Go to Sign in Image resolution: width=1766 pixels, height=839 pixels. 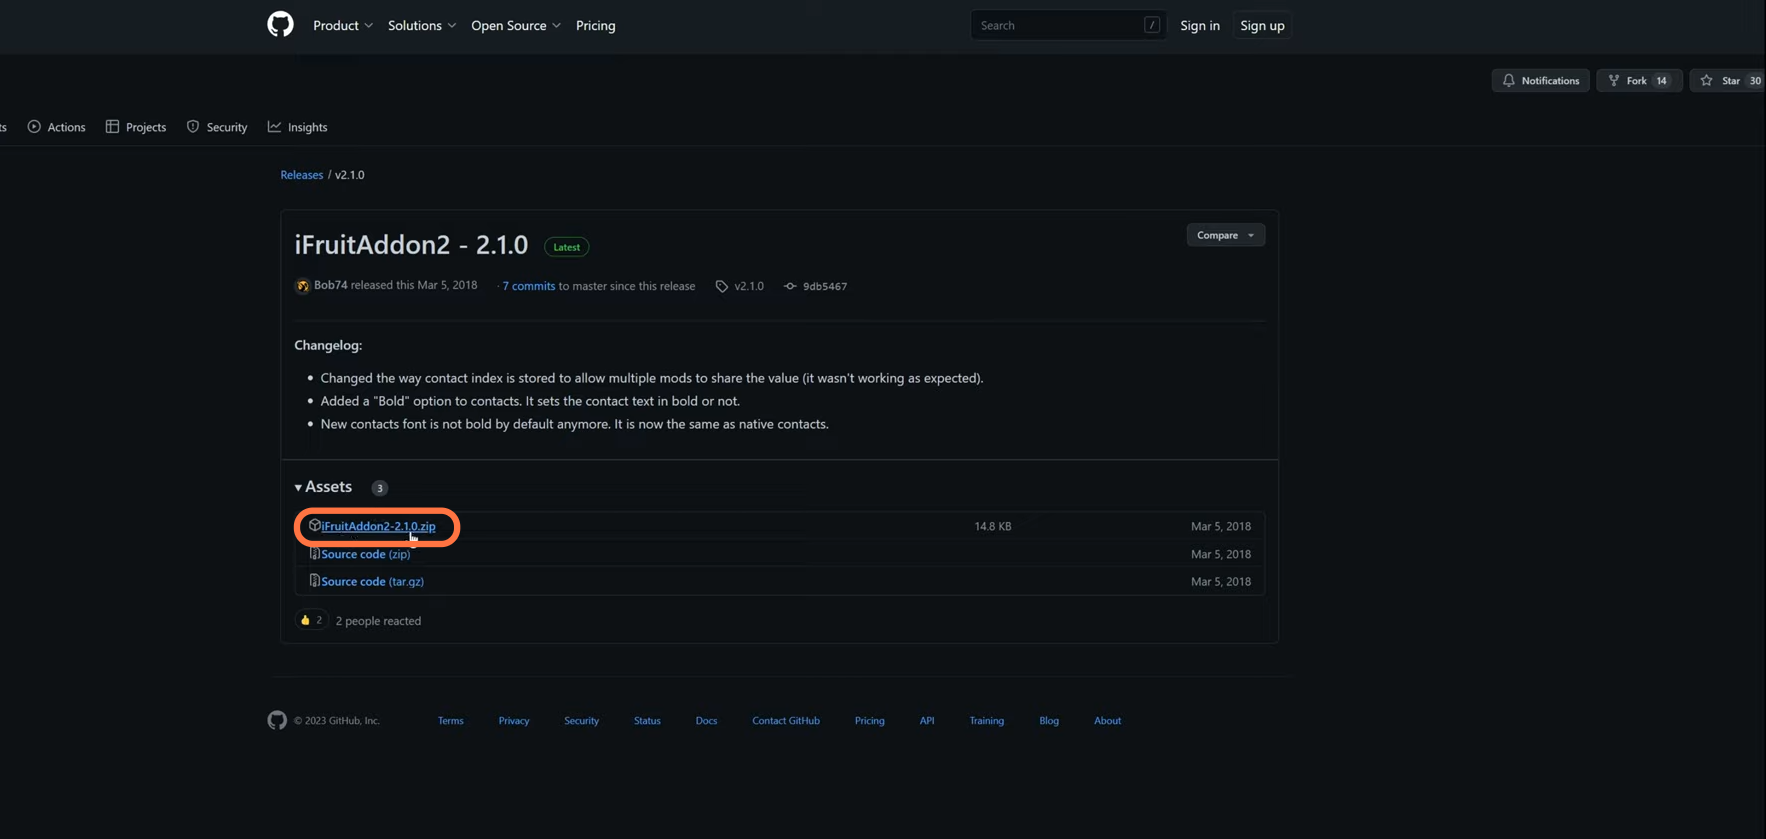[x=1199, y=25]
